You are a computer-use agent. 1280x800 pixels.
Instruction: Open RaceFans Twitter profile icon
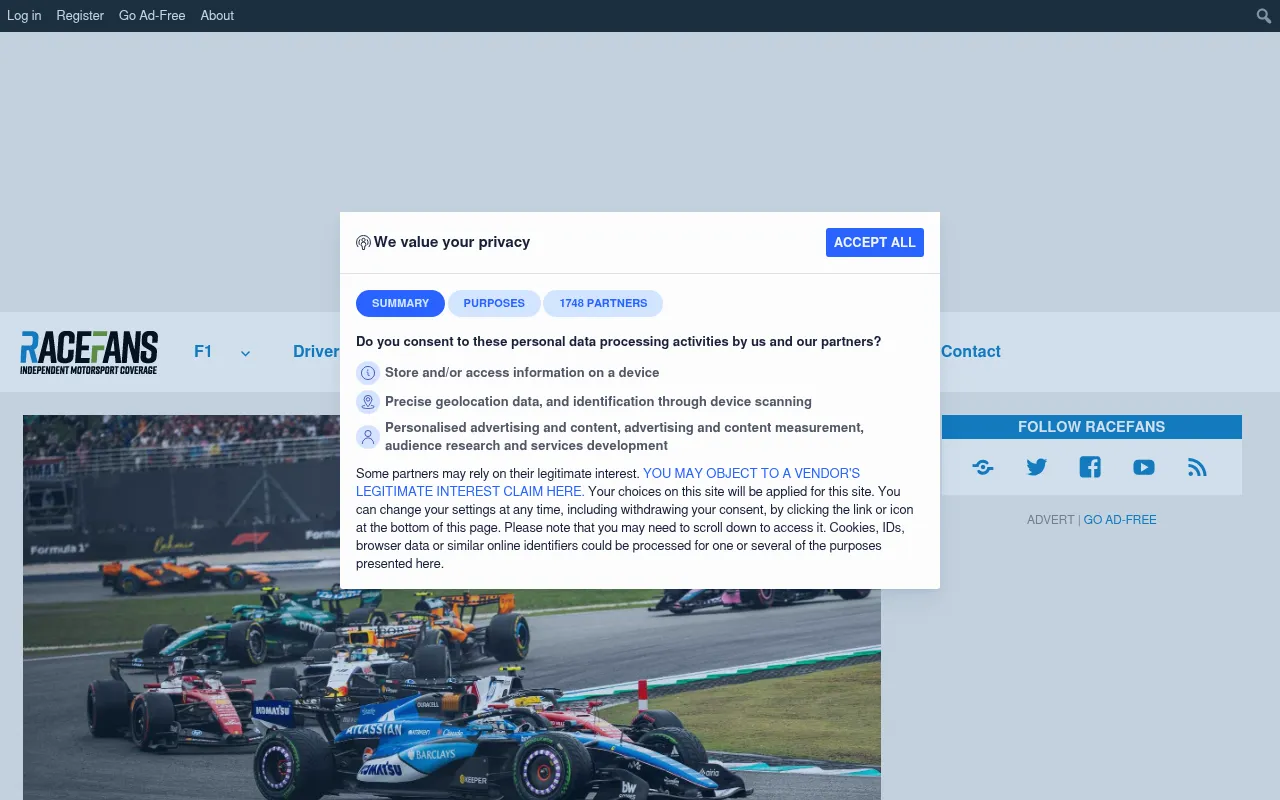pyautogui.click(x=1036, y=467)
